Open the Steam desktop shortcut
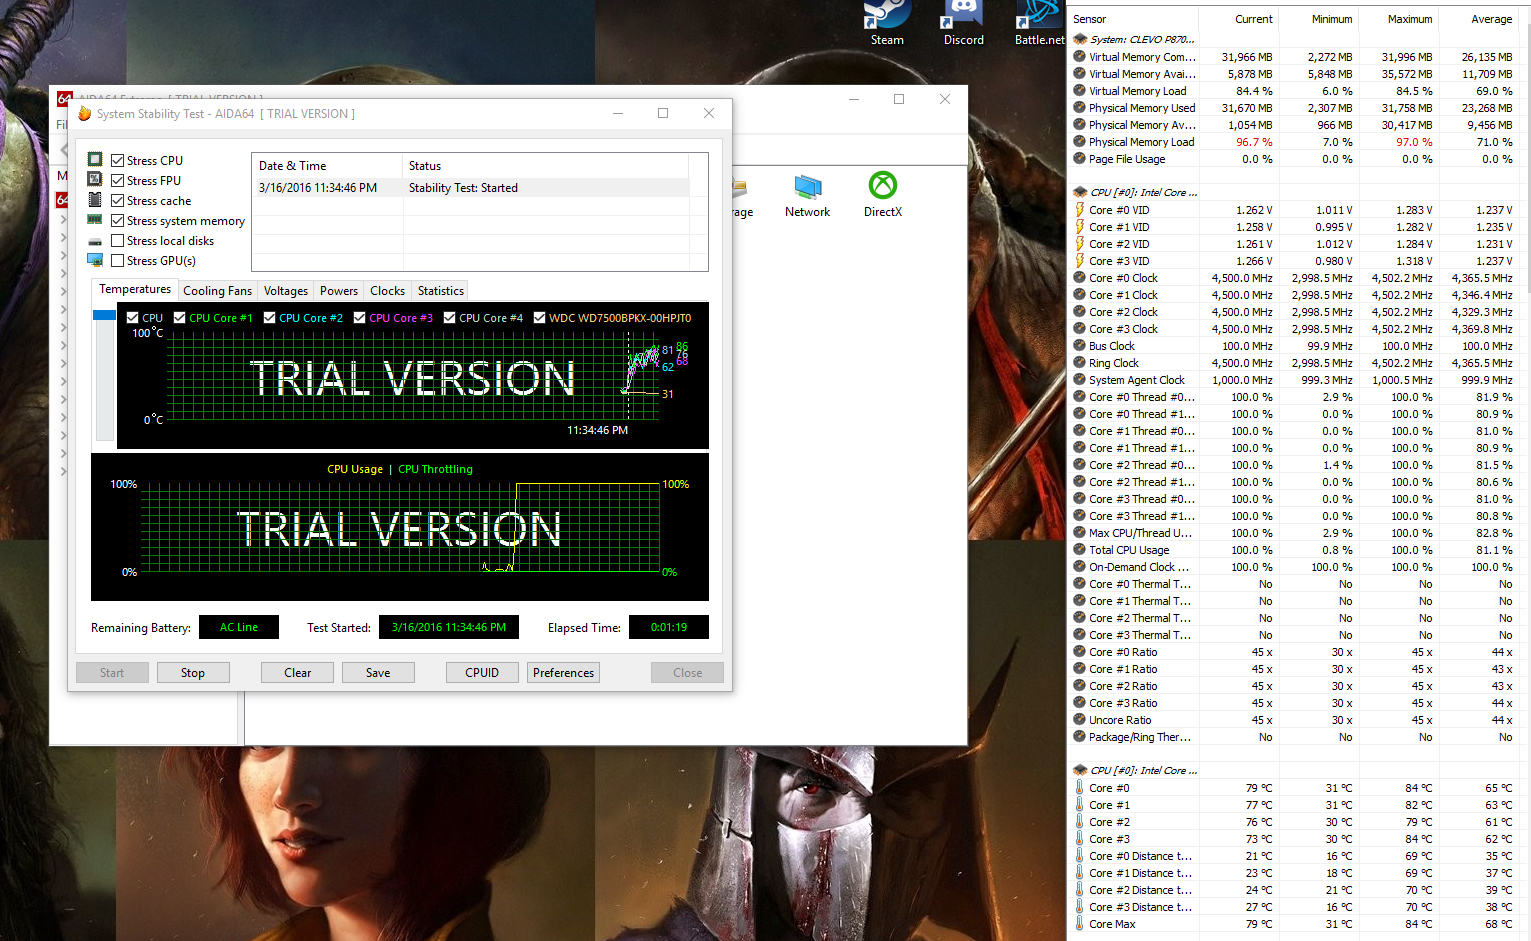Viewport: 1531px width, 941px height. [x=887, y=22]
